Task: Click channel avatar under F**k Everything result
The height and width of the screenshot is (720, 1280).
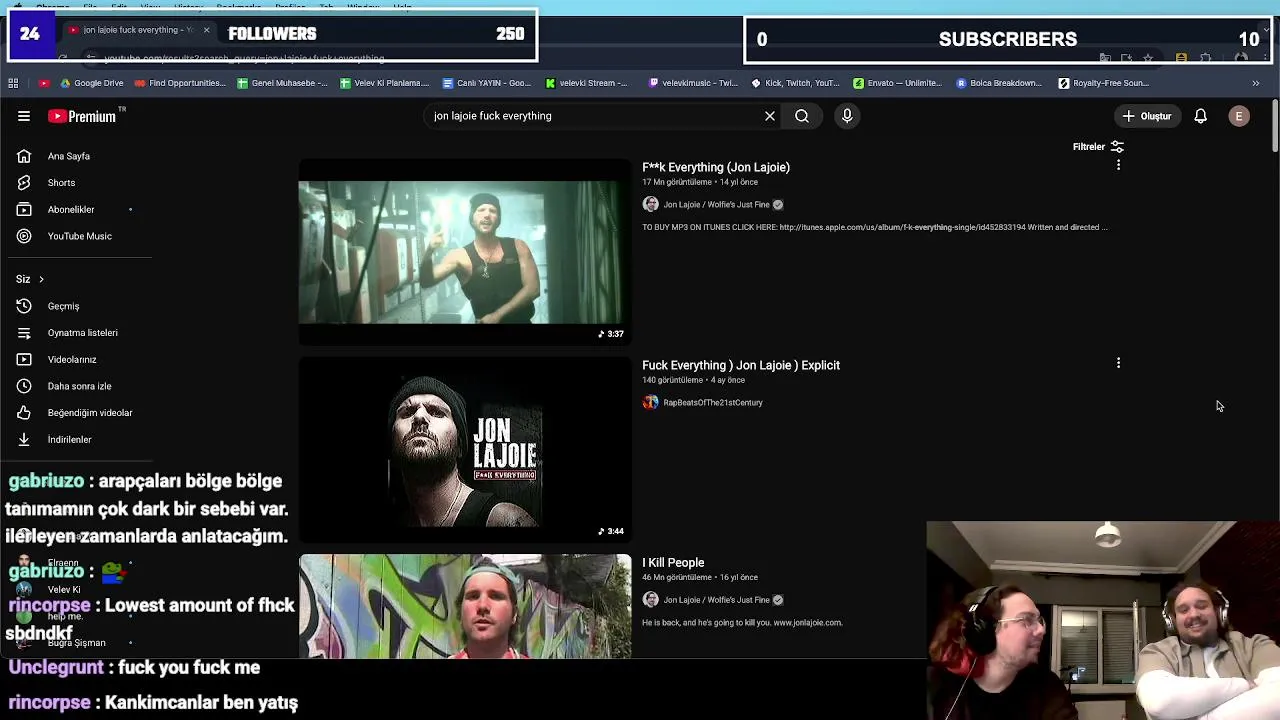Action: (651, 205)
